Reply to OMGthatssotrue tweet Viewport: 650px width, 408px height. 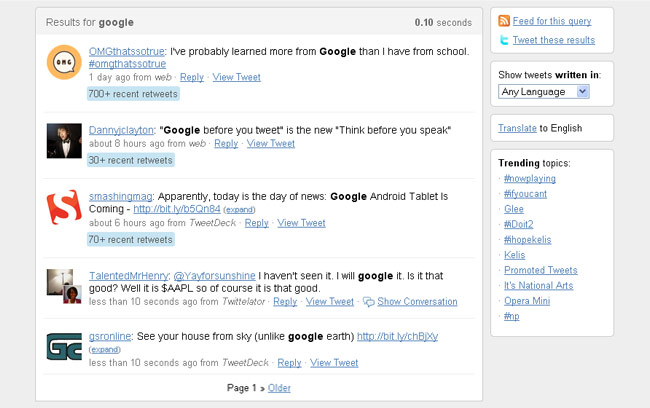[192, 77]
